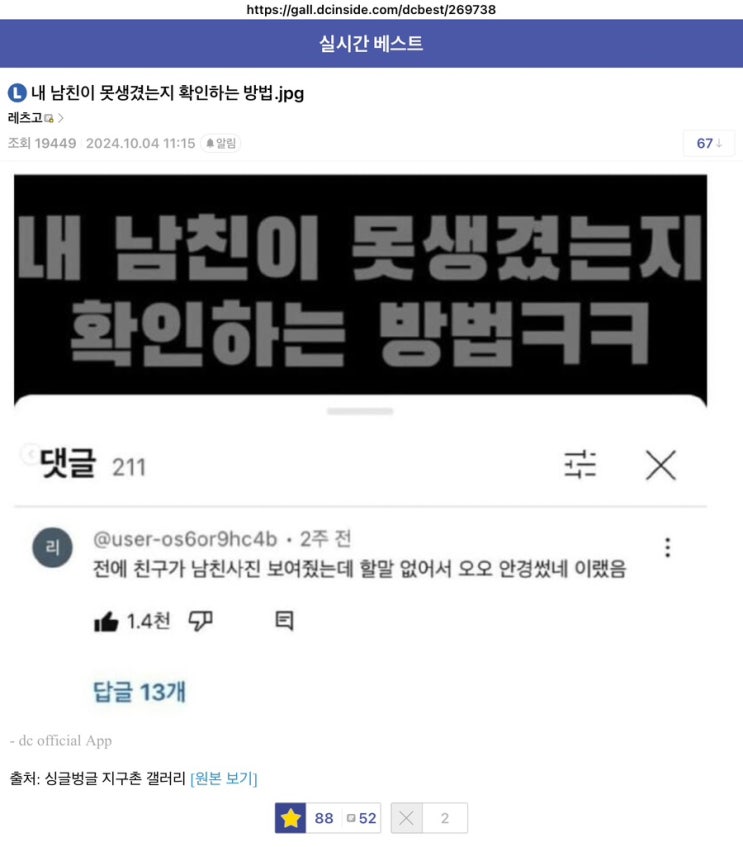Click the comment reply icon
The width and height of the screenshot is (743, 847).
[284, 621]
